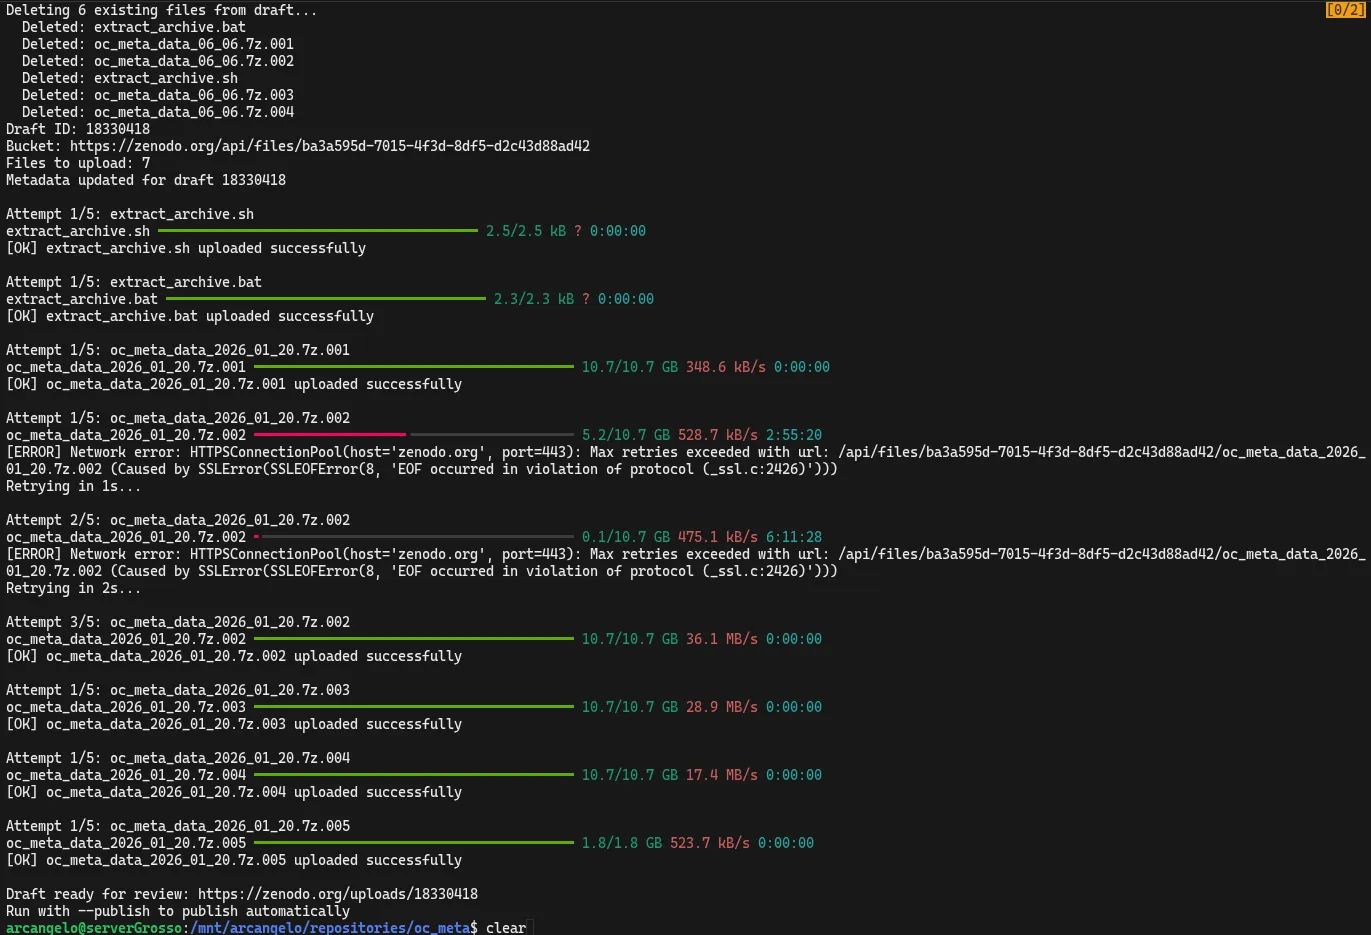Click the /mnt/arcangelo/repositories/oc_meta path in prompt
The width and height of the screenshot is (1371, 935).
[330, 928]
